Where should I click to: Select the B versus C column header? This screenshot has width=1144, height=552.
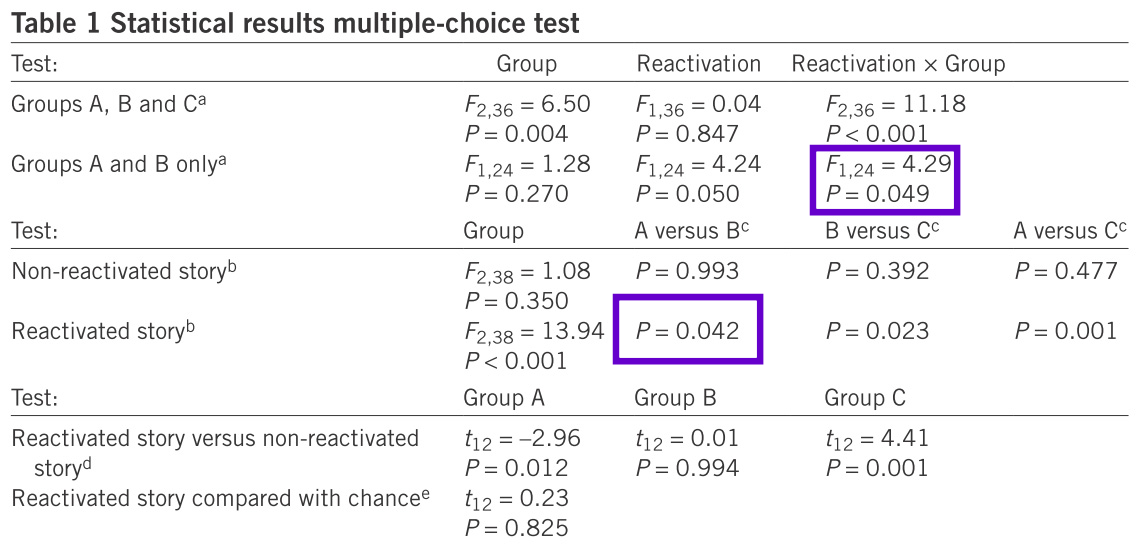882,231
